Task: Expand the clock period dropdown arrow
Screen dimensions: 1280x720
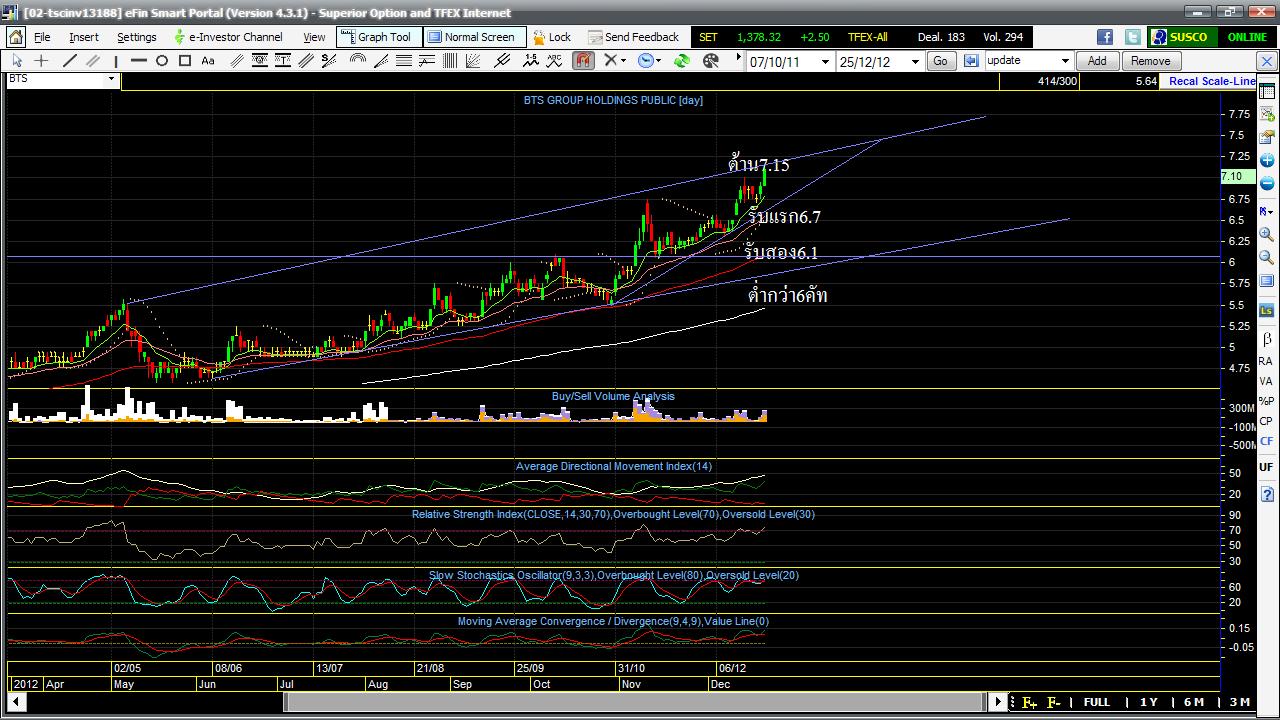Action: tap(658, 61)
